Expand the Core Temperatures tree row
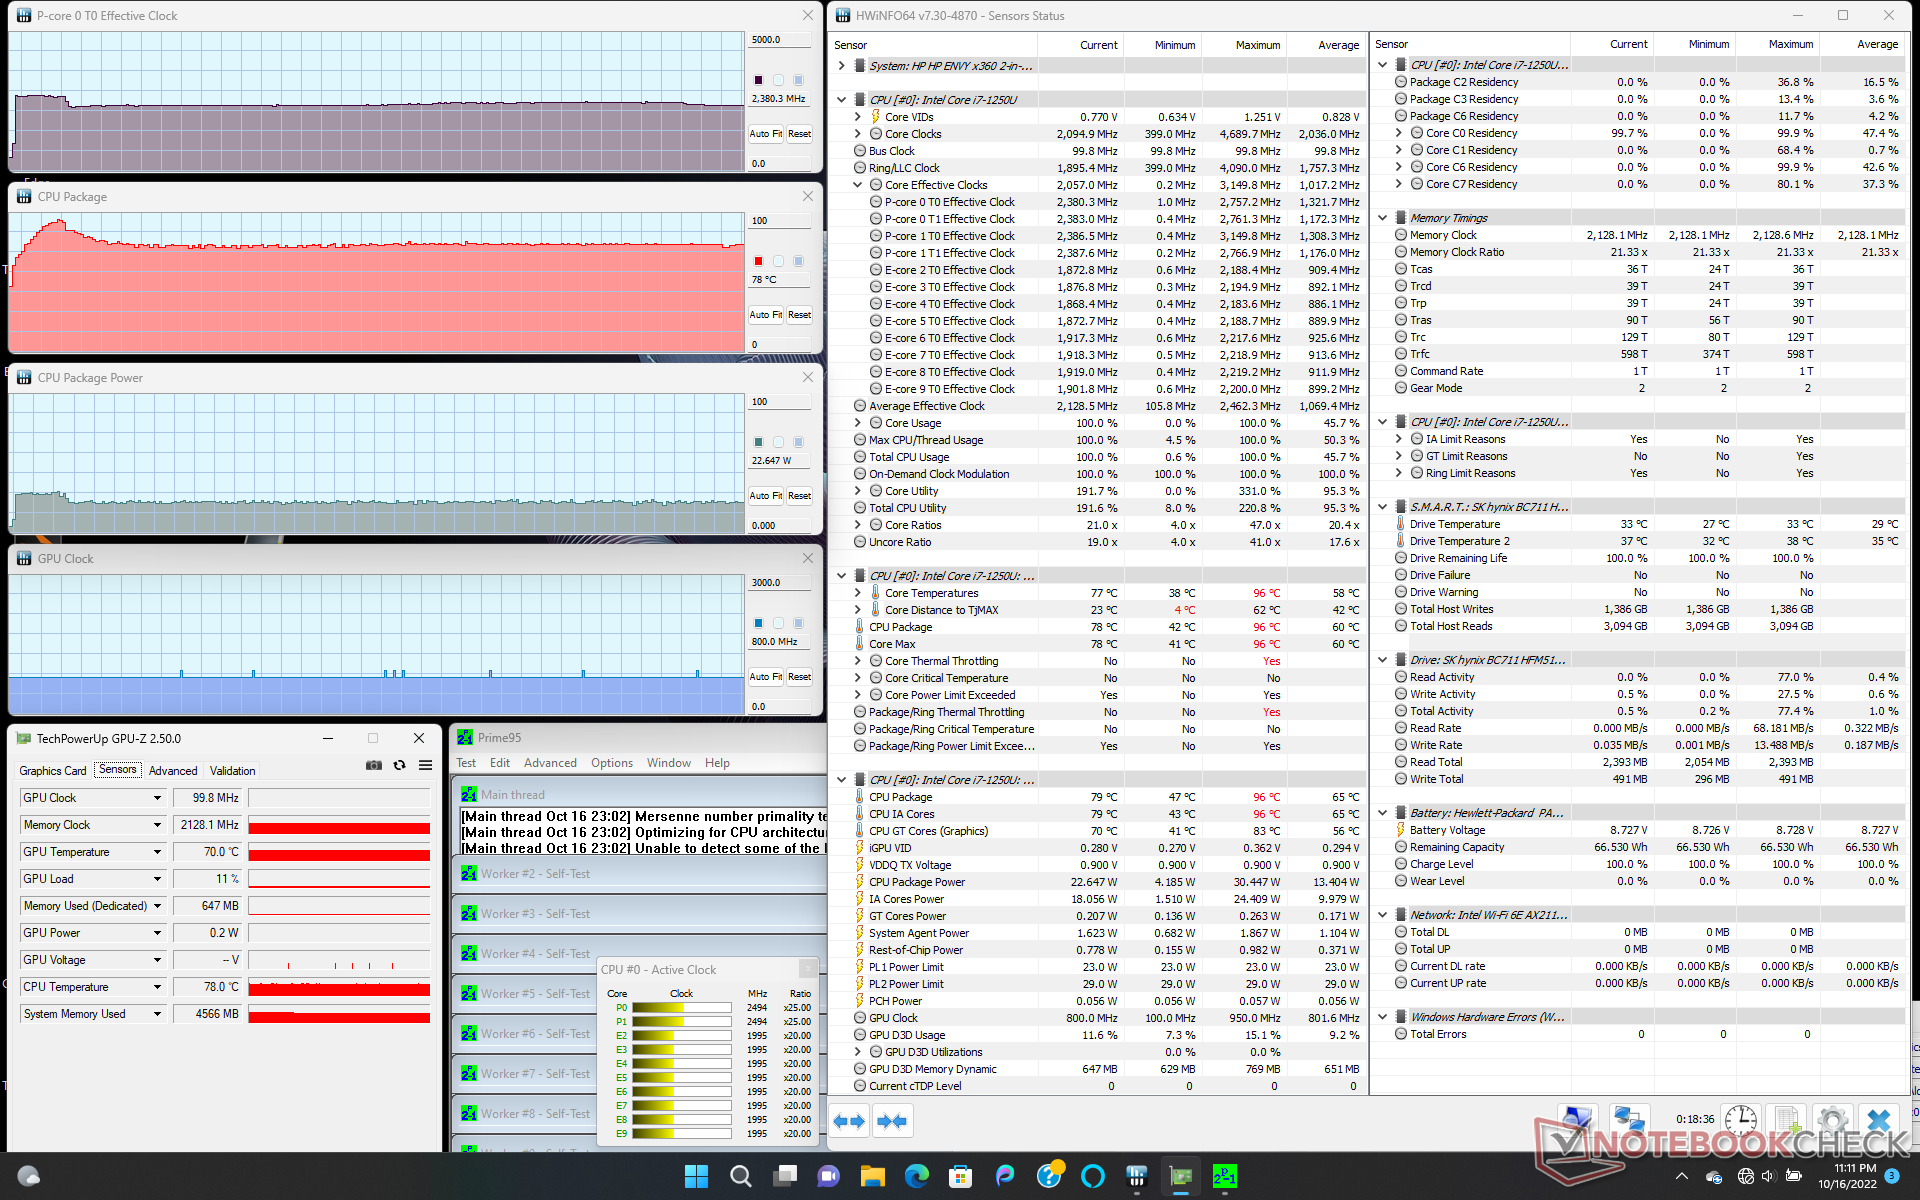The height and width of the screenshot is (1200, 1920). [x=857, y=593]
